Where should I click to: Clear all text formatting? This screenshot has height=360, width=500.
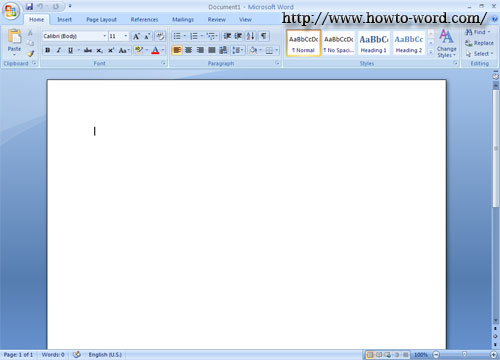pyautogui.click(x=160, y=36)
